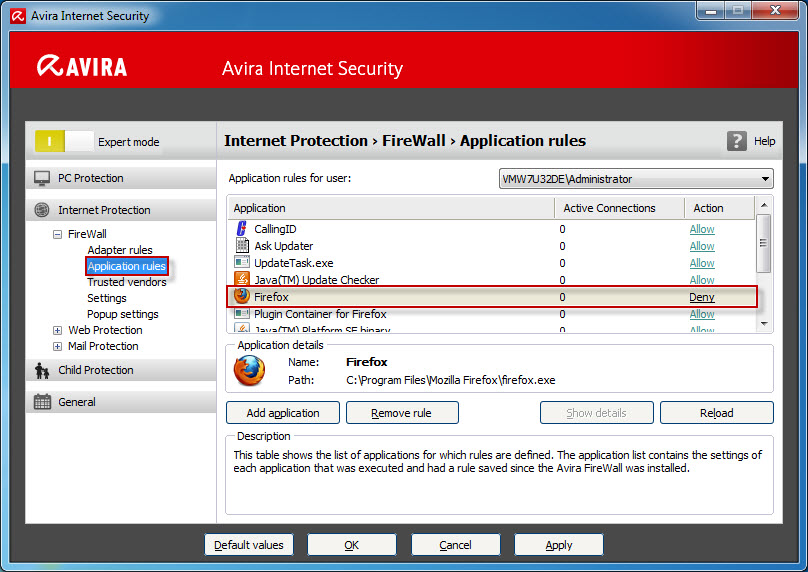Click the UpdateTask.exe application icon
Screen dimensions: 808x572
[242, 262]
